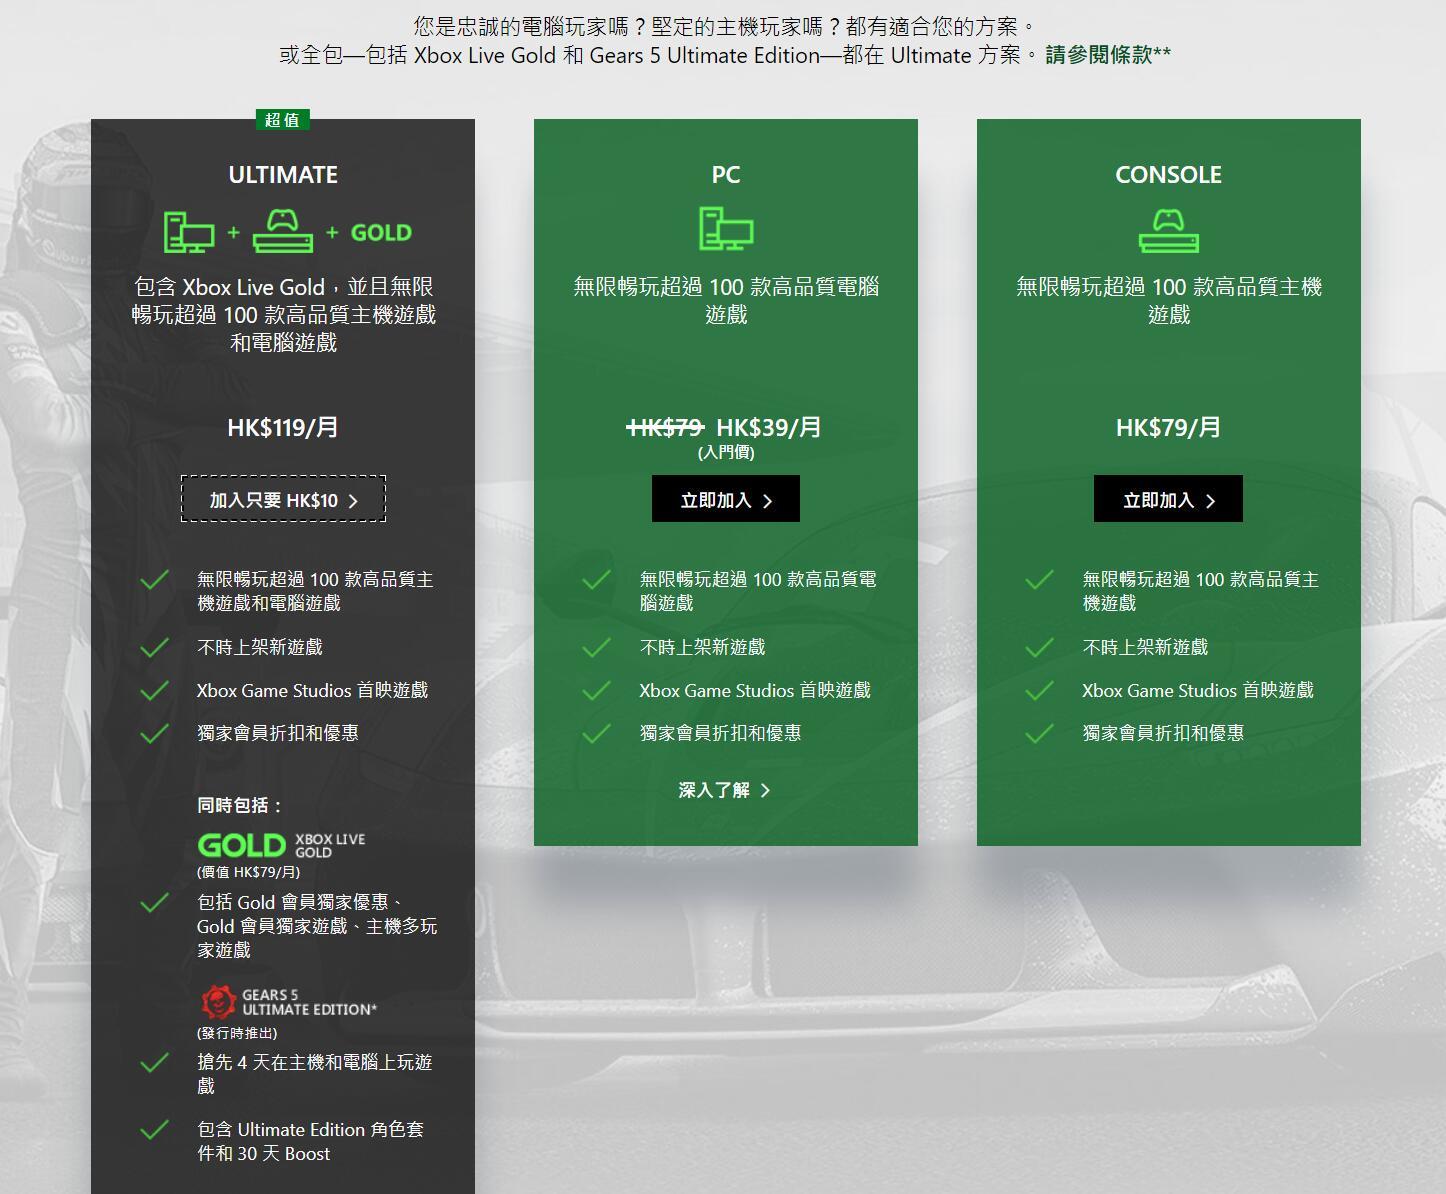Click checkmark beside Ultimate 獨家會員折扣和優惠
The height and width of the screenshot is (1194, 1446).
[x=155, y=734]
